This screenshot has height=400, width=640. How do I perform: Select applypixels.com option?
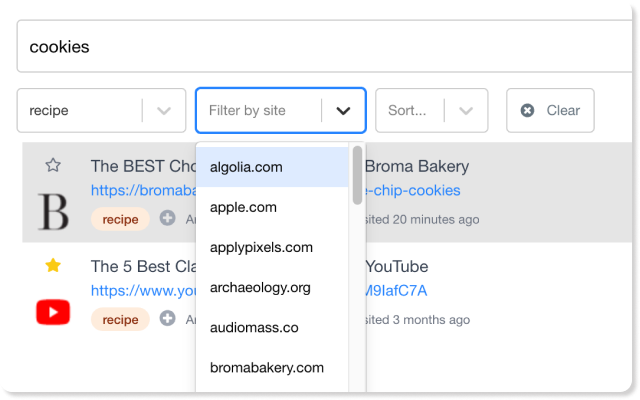coord(272,247)
